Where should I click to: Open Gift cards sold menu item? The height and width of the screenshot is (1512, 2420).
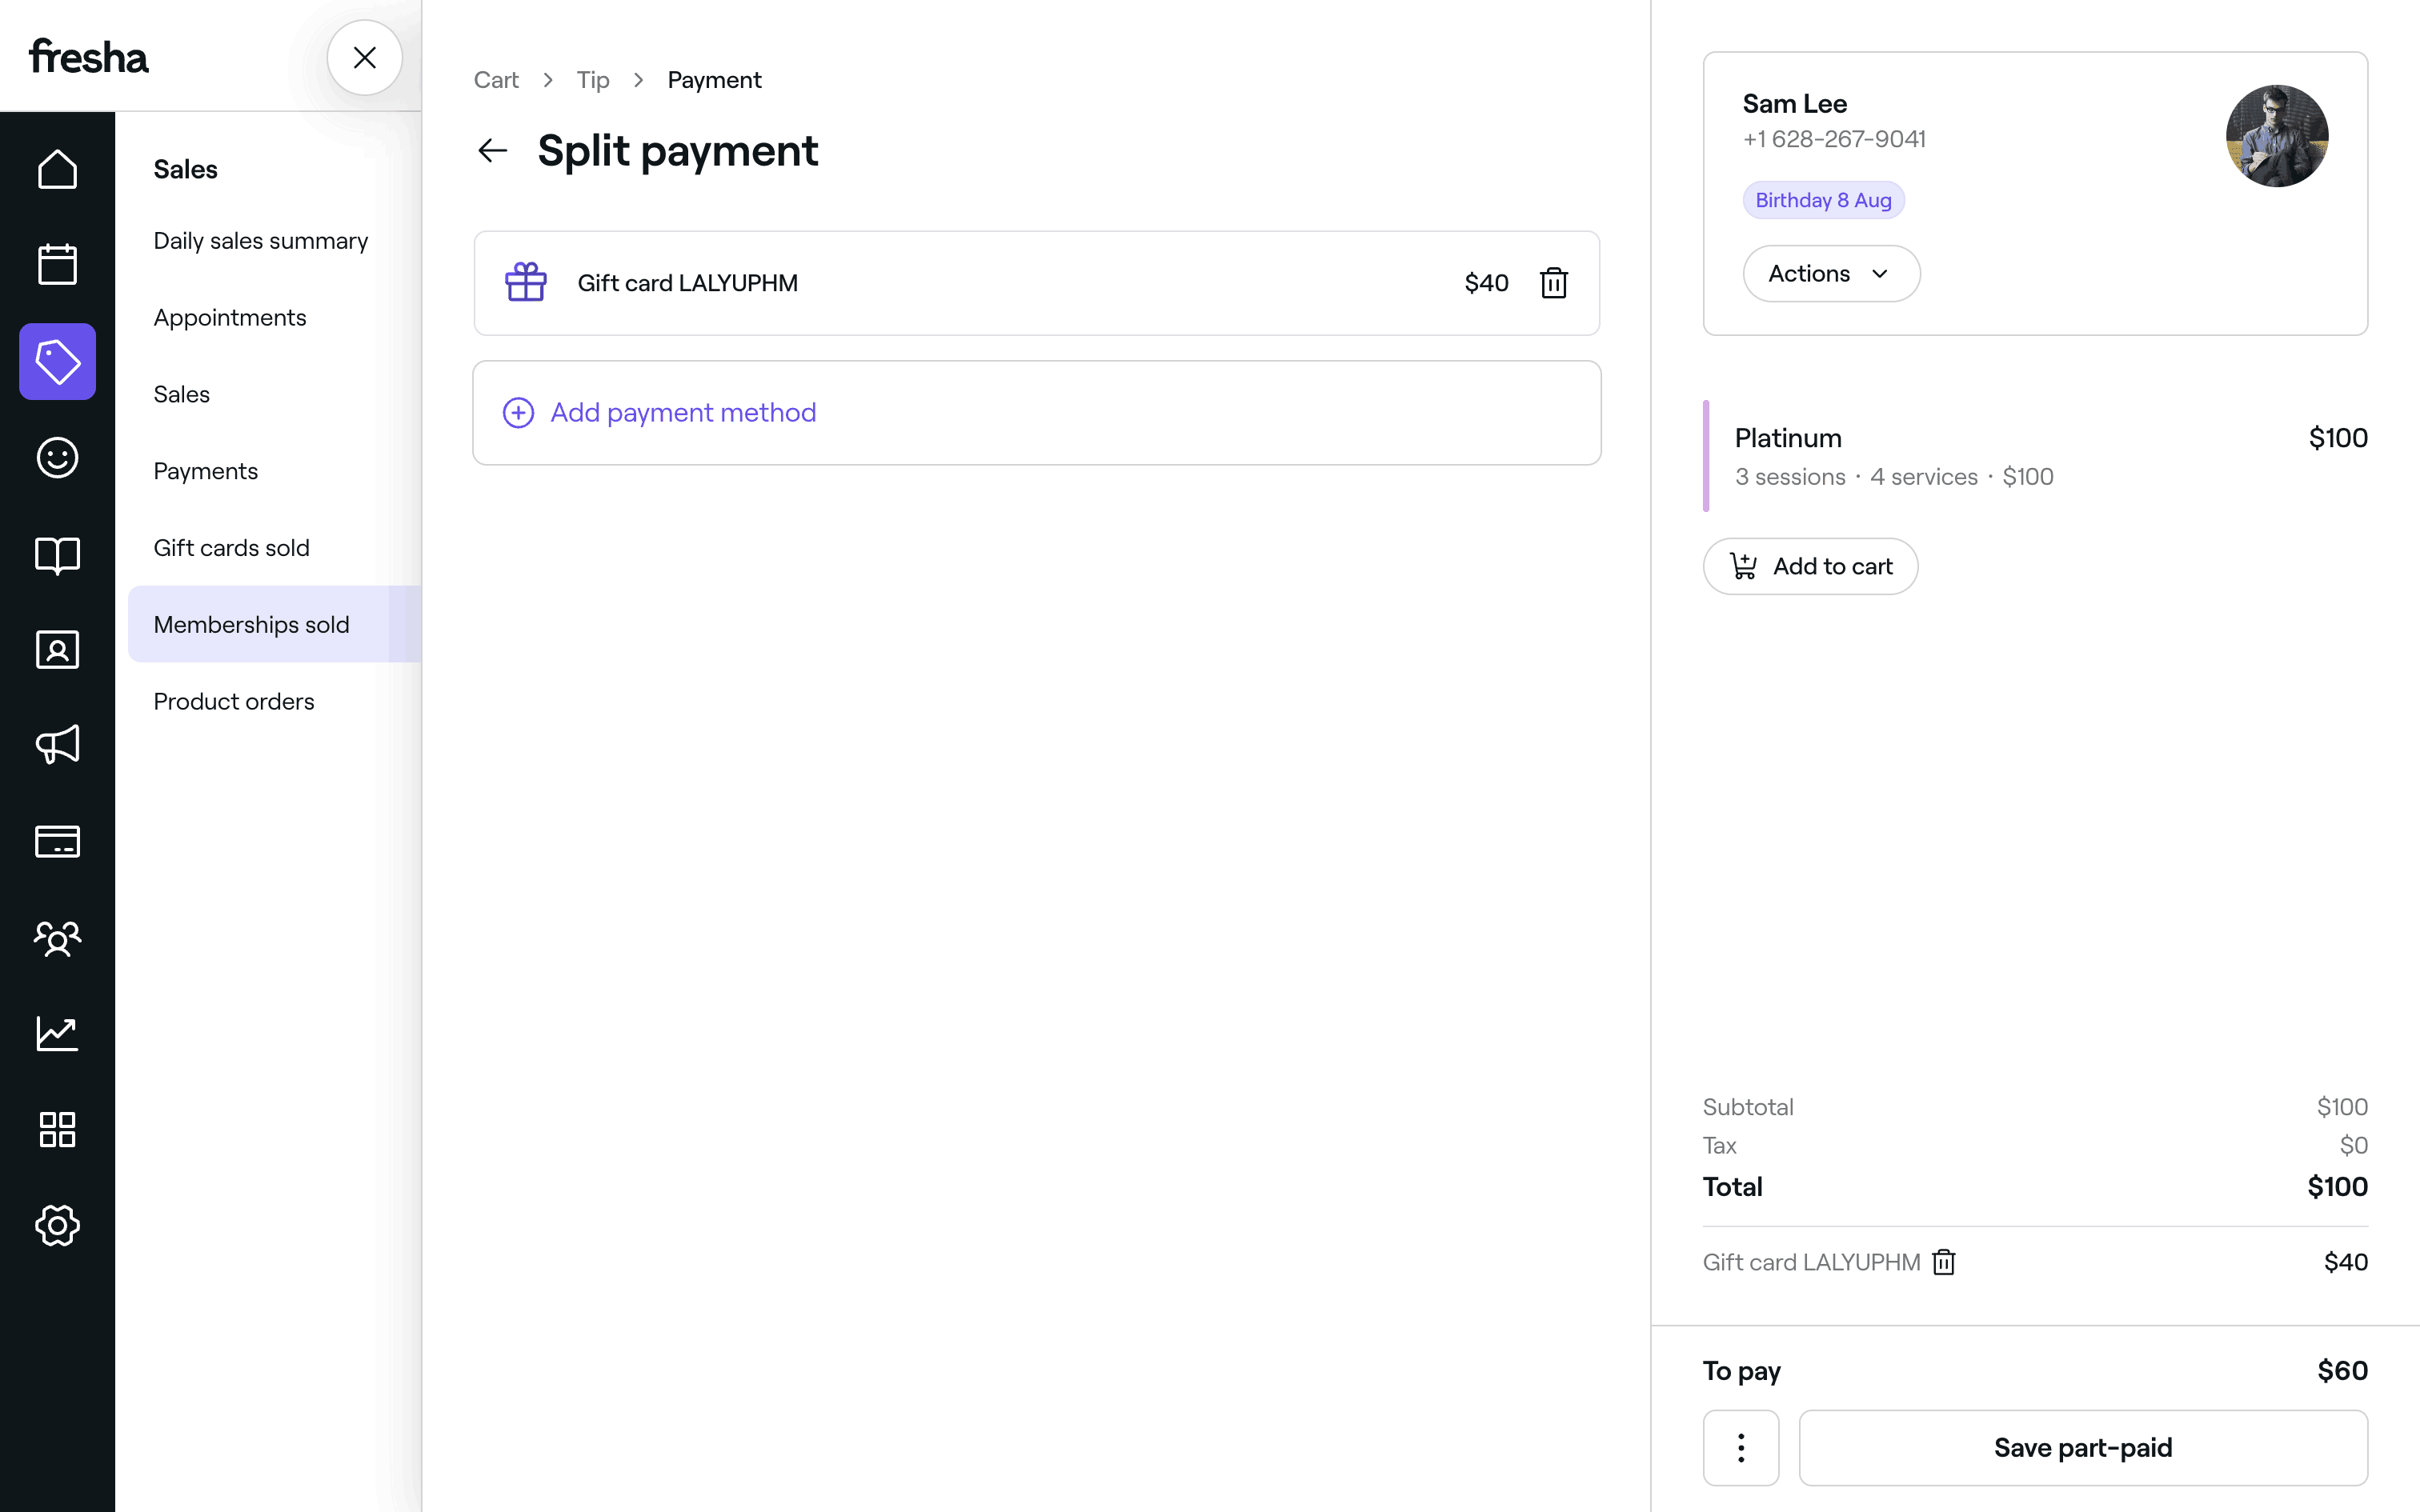[x=231, y=548]
